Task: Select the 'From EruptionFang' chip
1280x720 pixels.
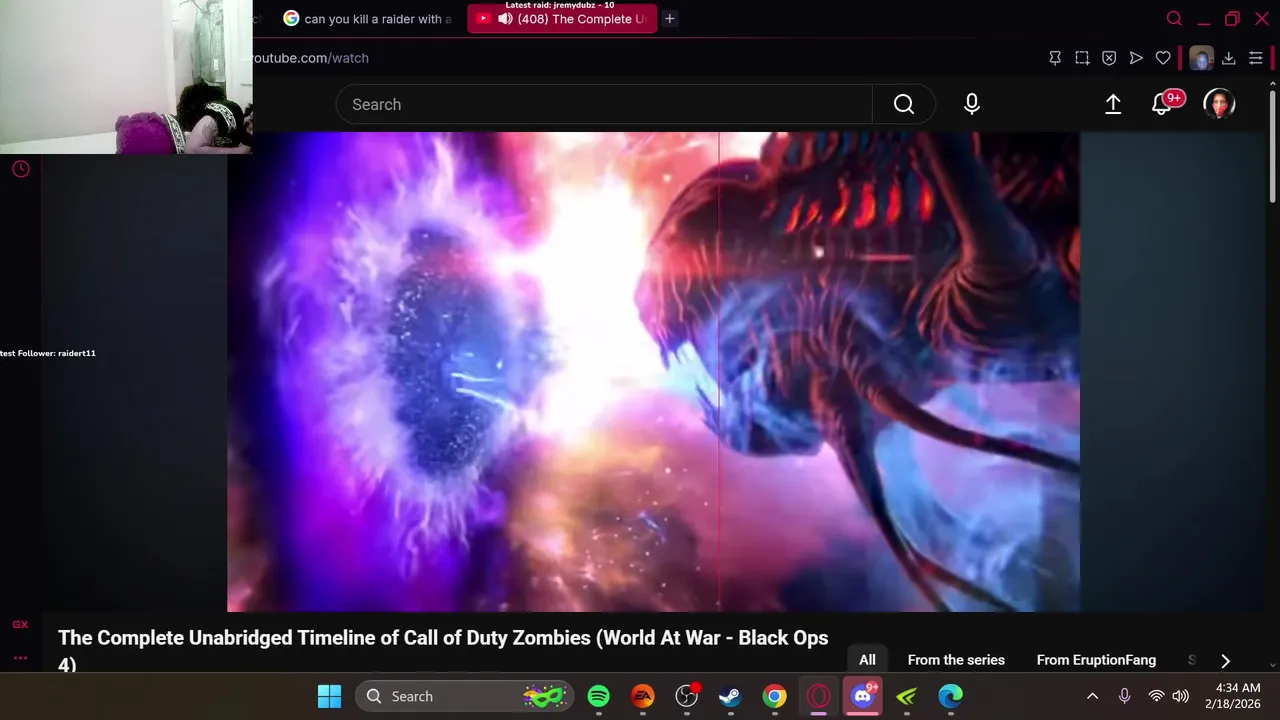Action: pyautogui.click(x=1096, y=660)
